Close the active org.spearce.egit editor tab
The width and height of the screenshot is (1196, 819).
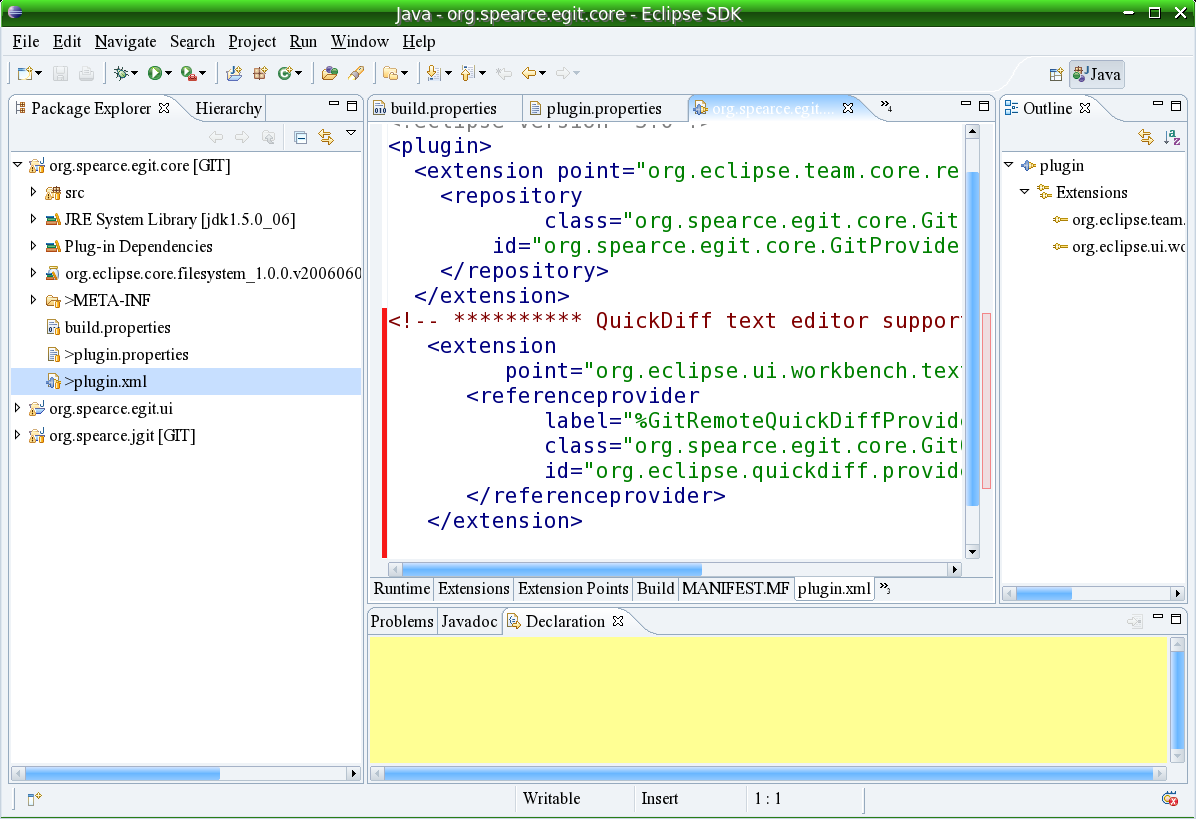click(848, 108)
